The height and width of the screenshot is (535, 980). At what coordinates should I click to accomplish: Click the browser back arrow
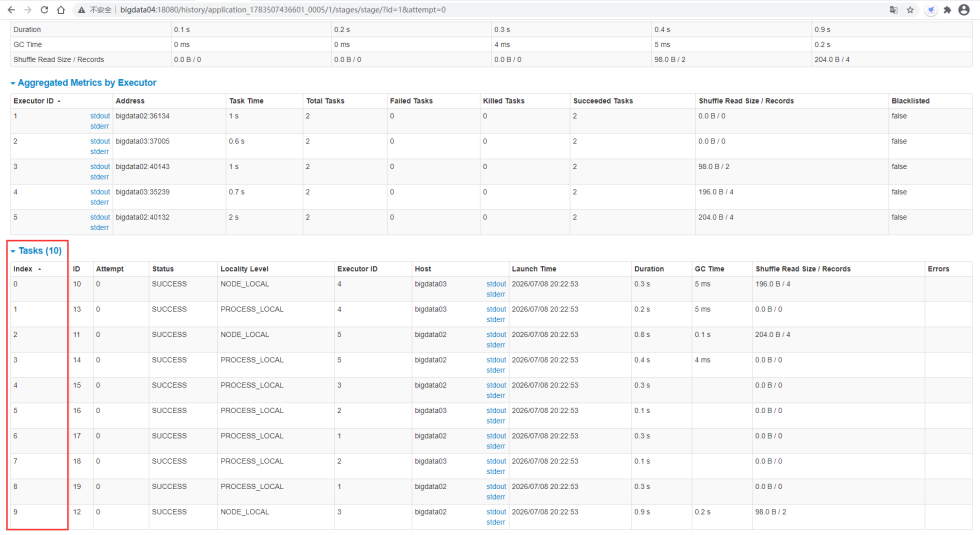(x=9, y=9)
